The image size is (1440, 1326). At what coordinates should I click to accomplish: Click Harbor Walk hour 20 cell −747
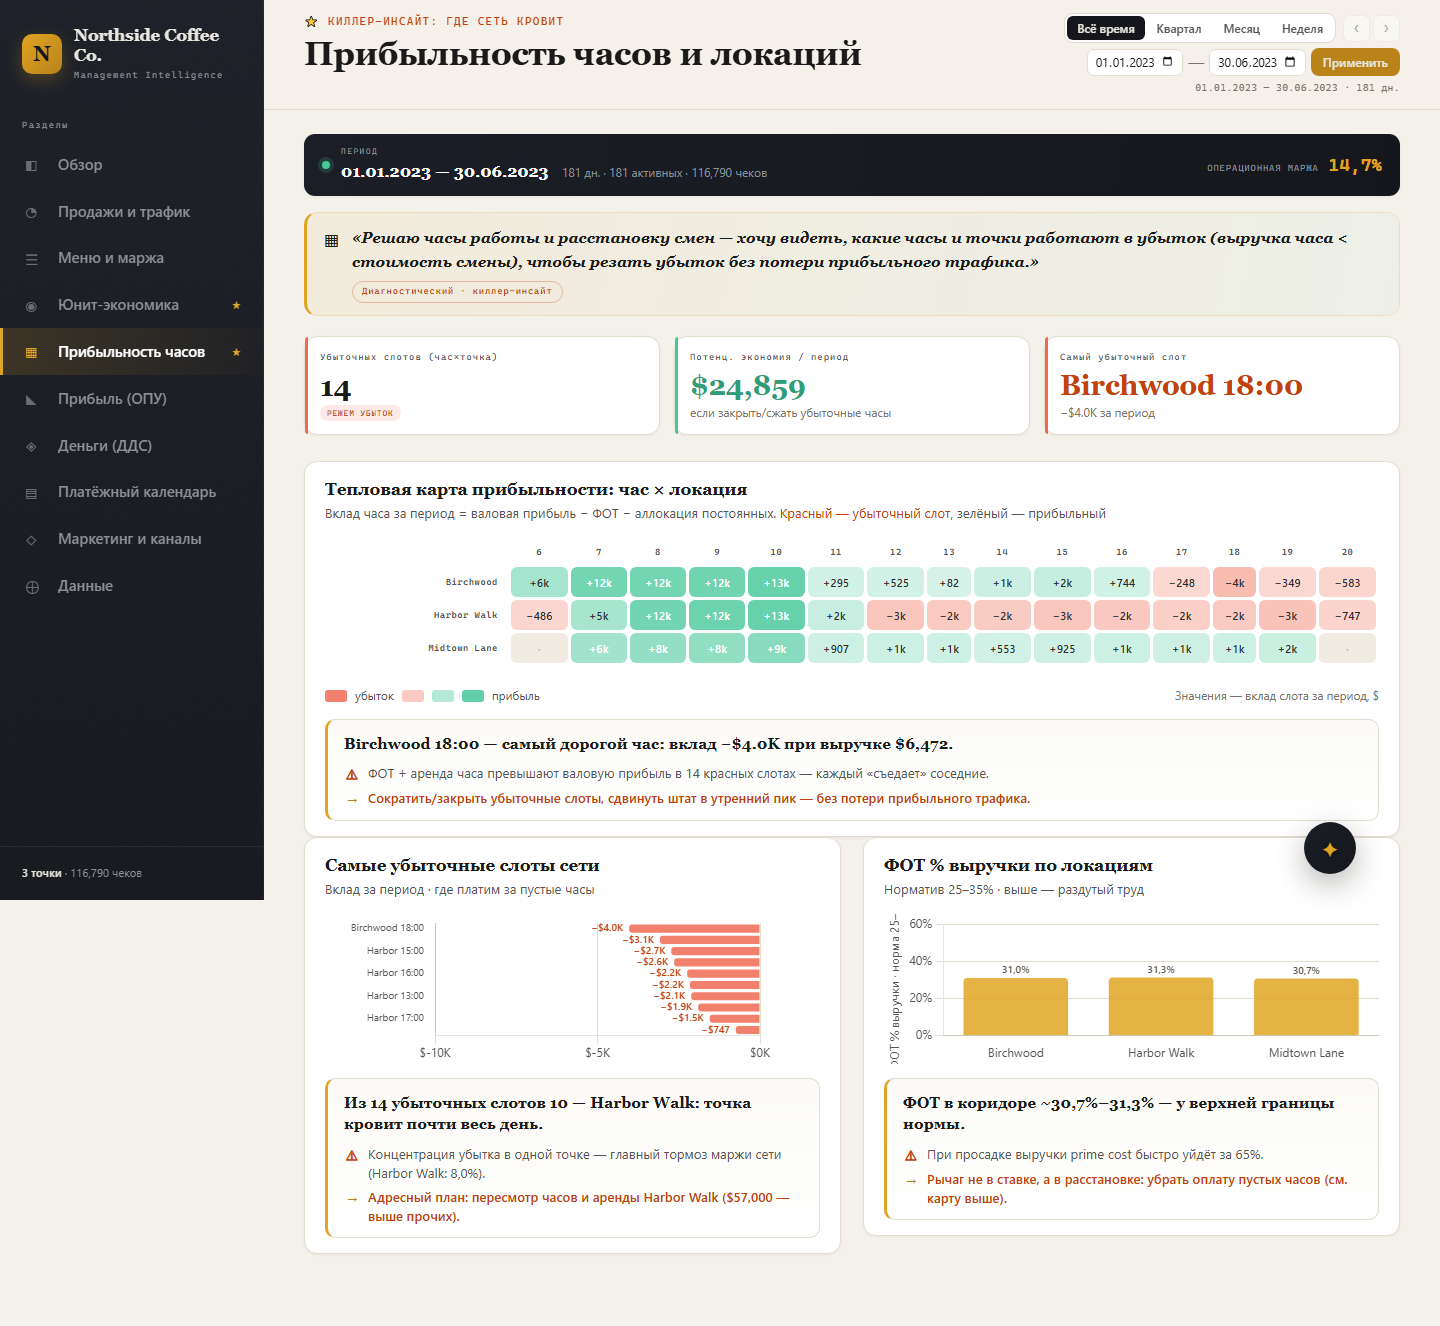point(1347,616)
